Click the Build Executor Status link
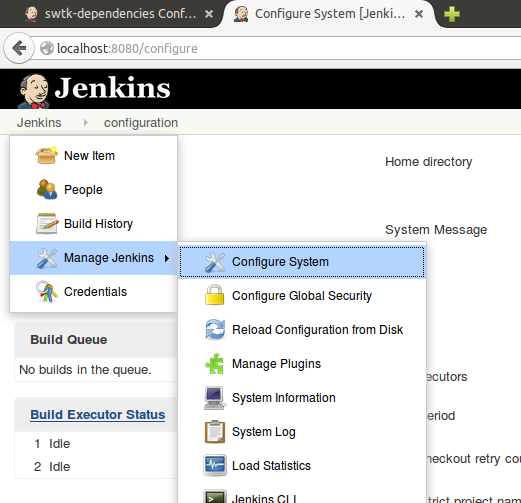 click(x=98, y=415)
